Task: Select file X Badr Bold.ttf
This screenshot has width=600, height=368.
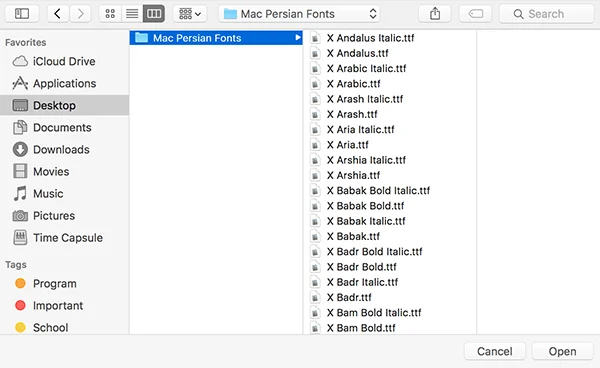Action: click(x=390, y=267)
